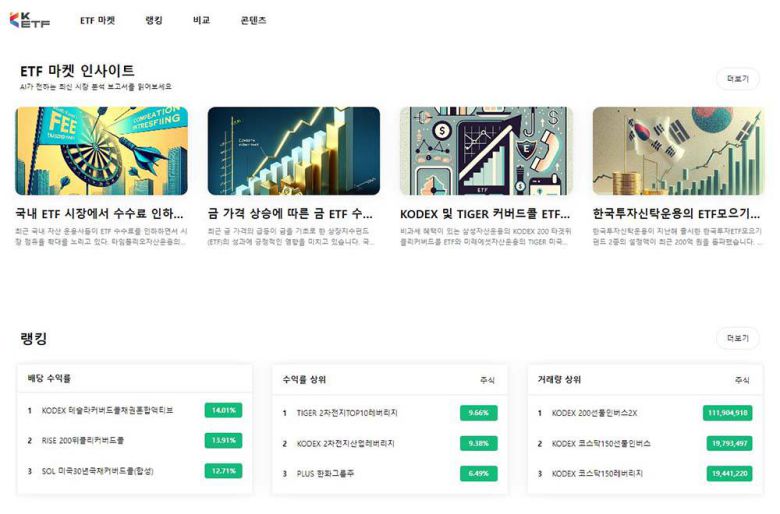The image size is (780, 514).
Task: Open the 비교 menu item
Action: (201, 20)
